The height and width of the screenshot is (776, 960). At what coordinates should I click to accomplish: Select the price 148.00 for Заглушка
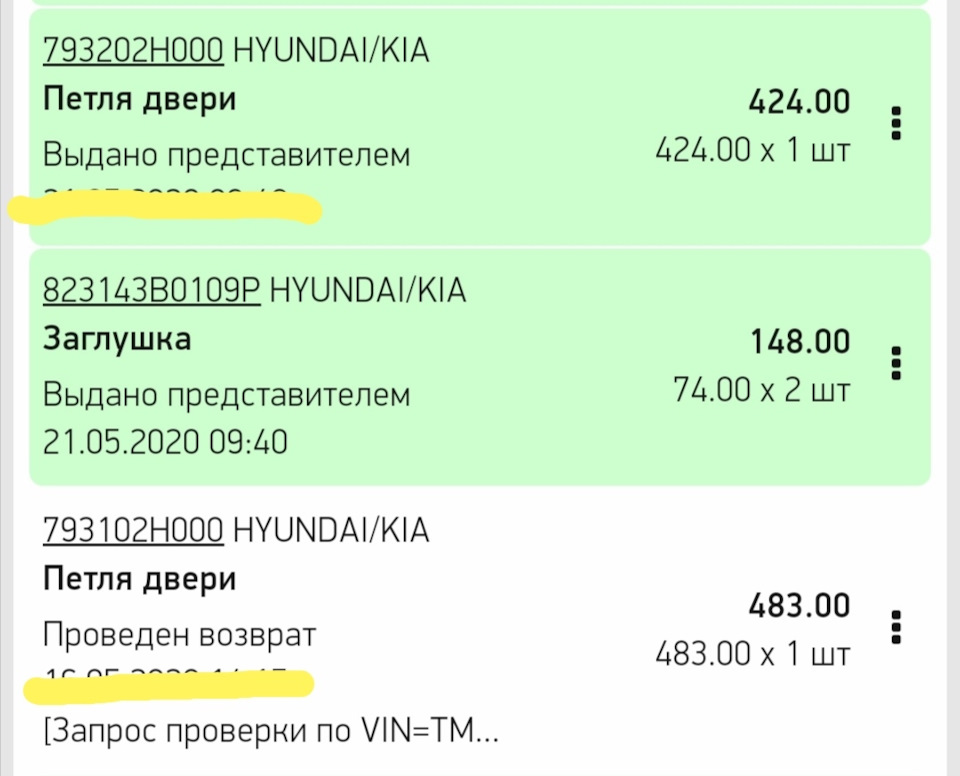[799, 341]
